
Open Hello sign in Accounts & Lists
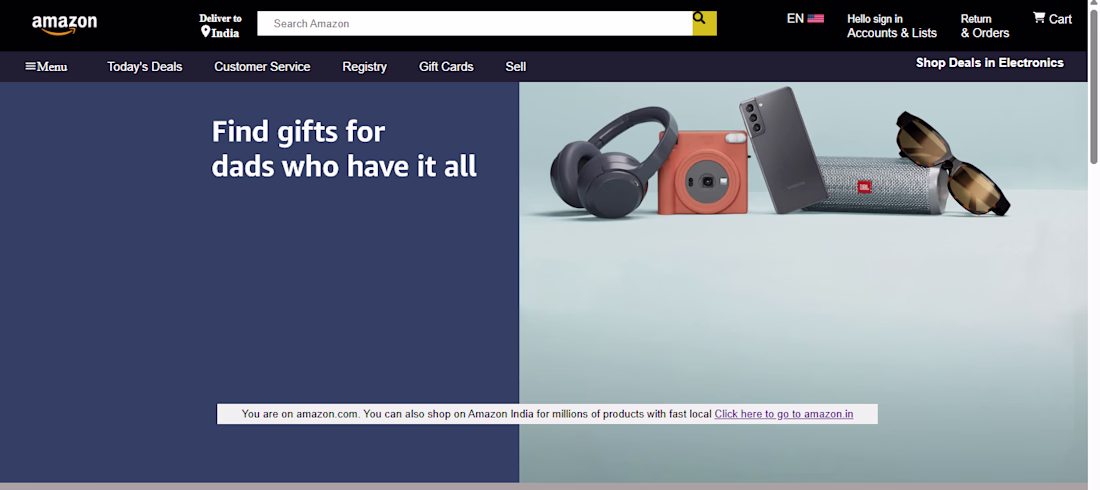click(x=892, y=26)
